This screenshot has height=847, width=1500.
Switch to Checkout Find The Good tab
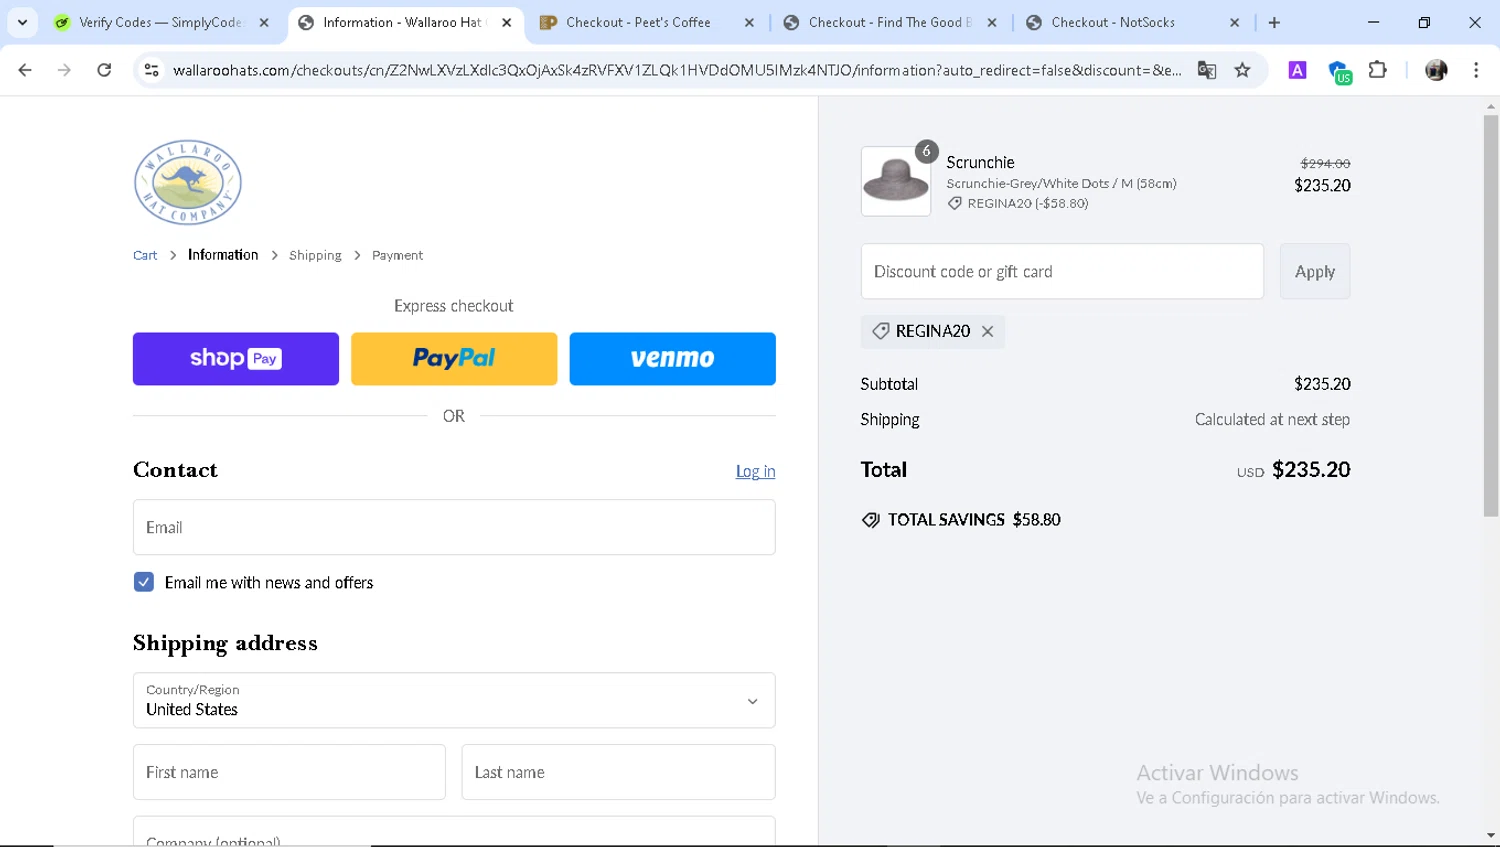pos(880,22)
